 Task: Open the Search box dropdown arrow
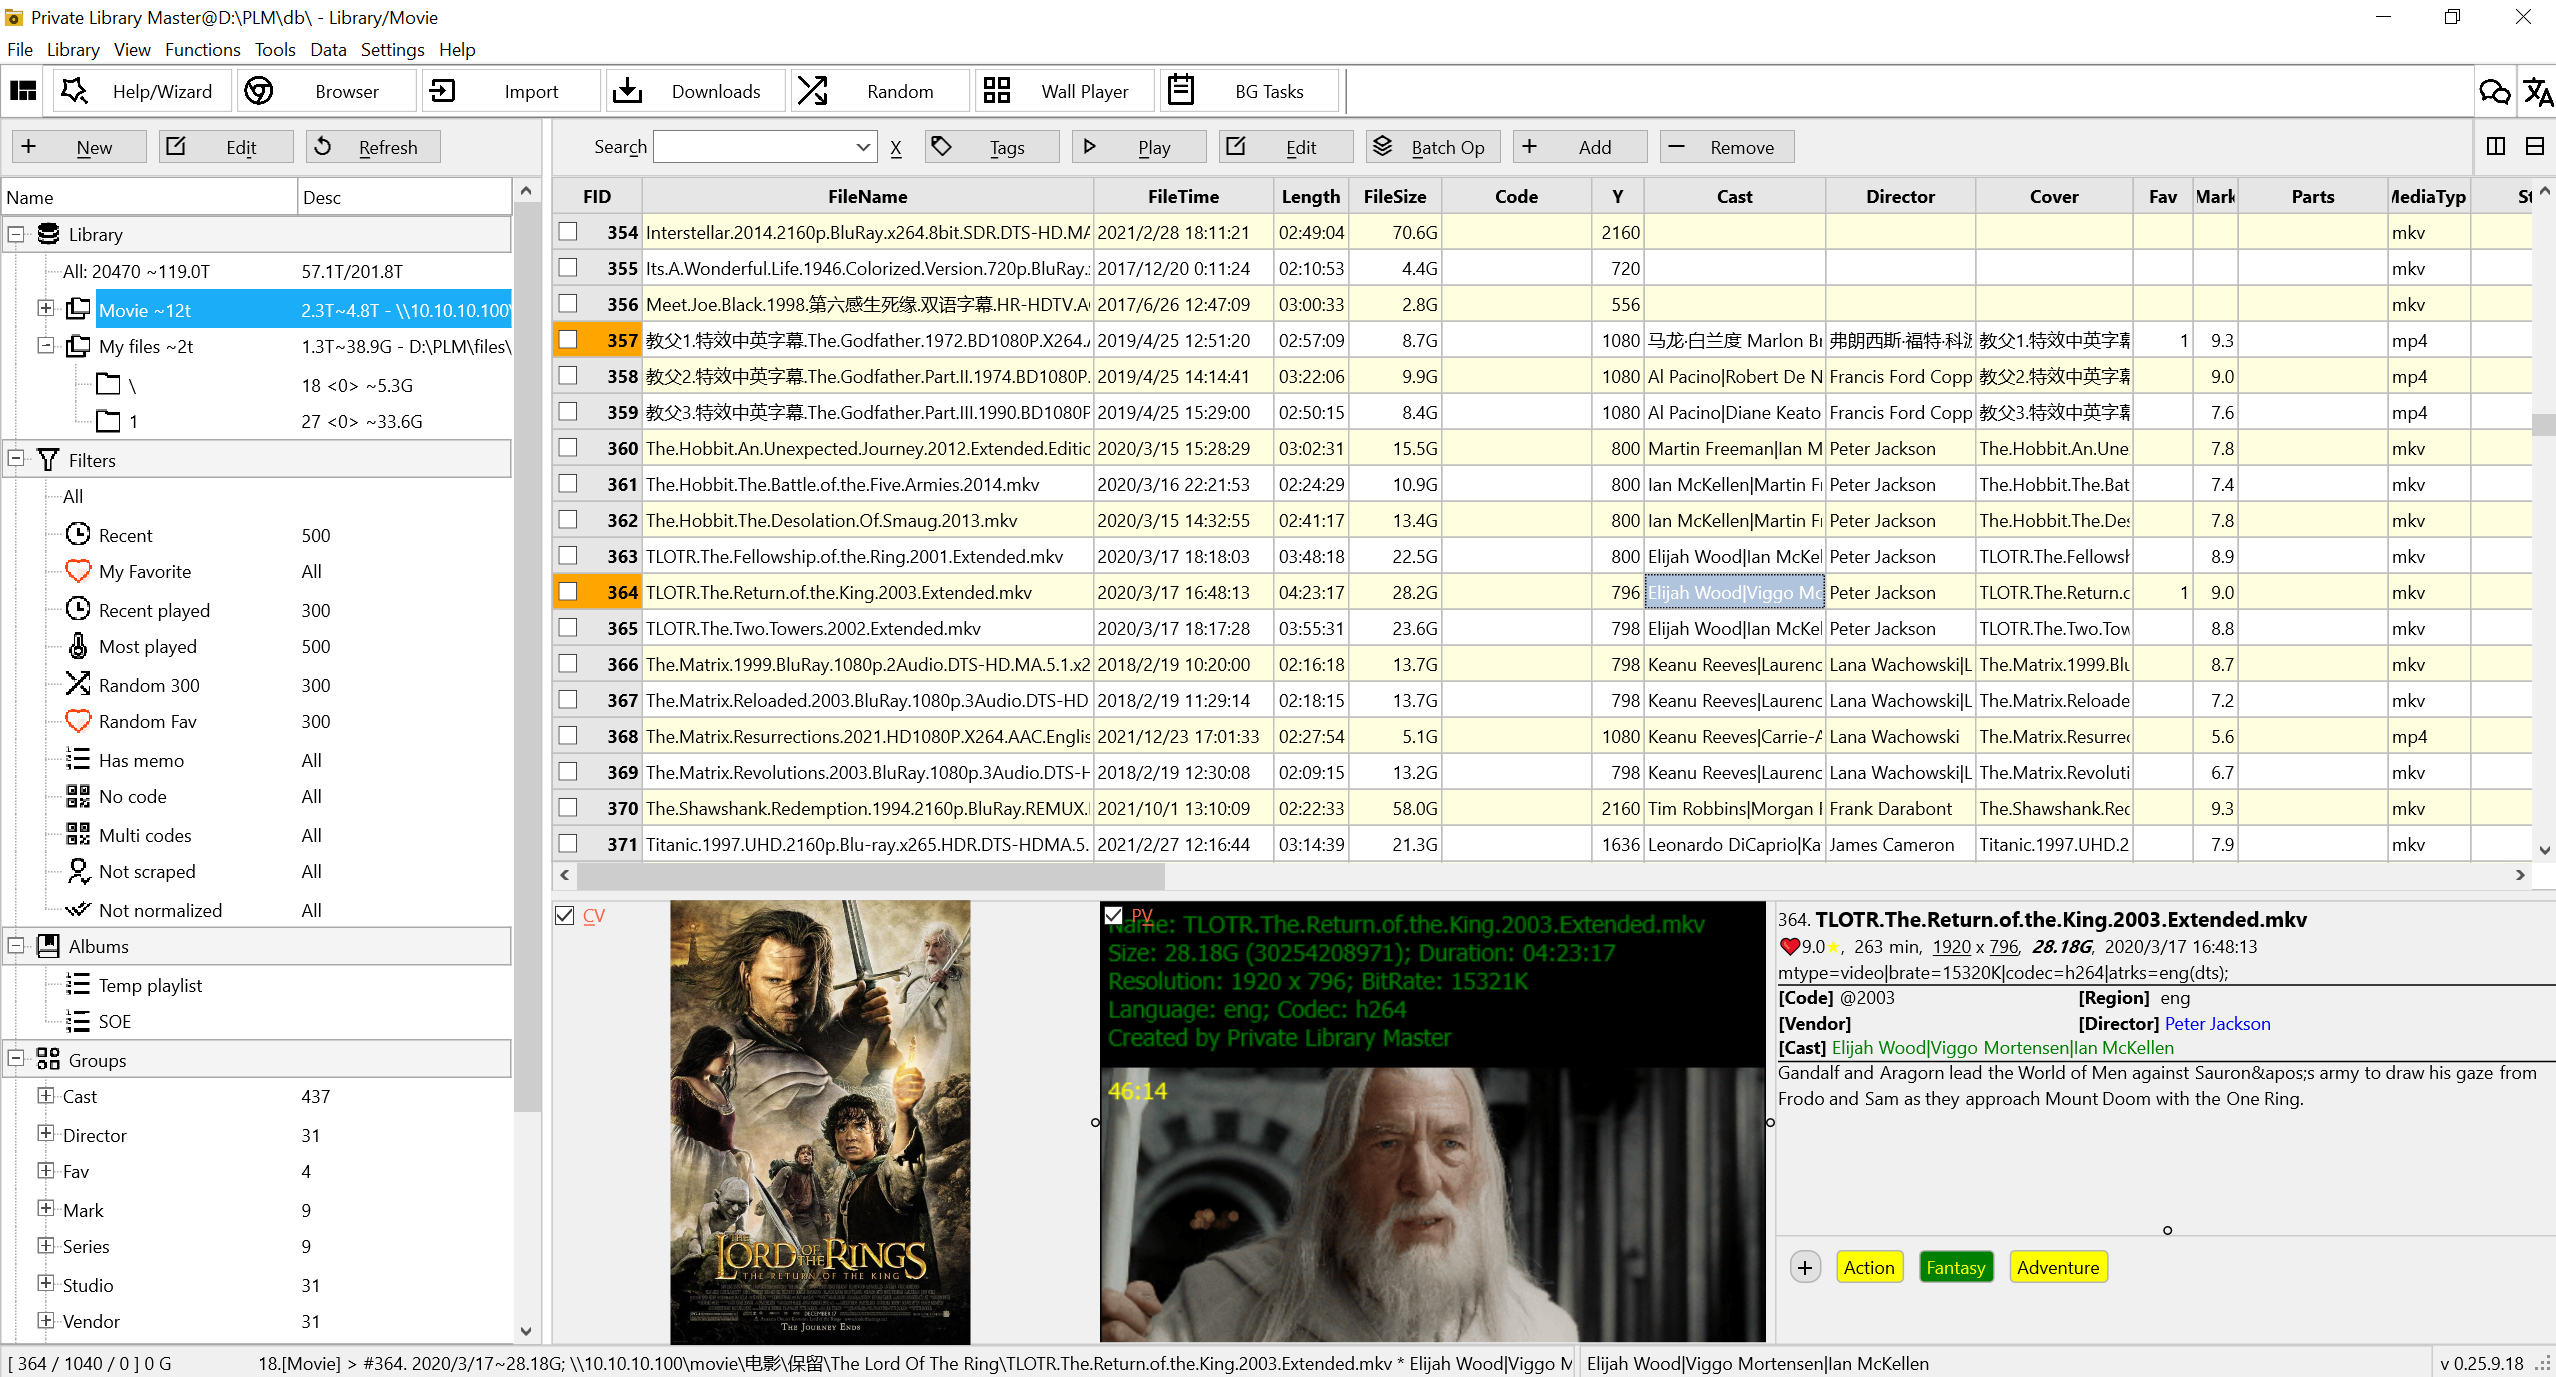click(863, 147)
